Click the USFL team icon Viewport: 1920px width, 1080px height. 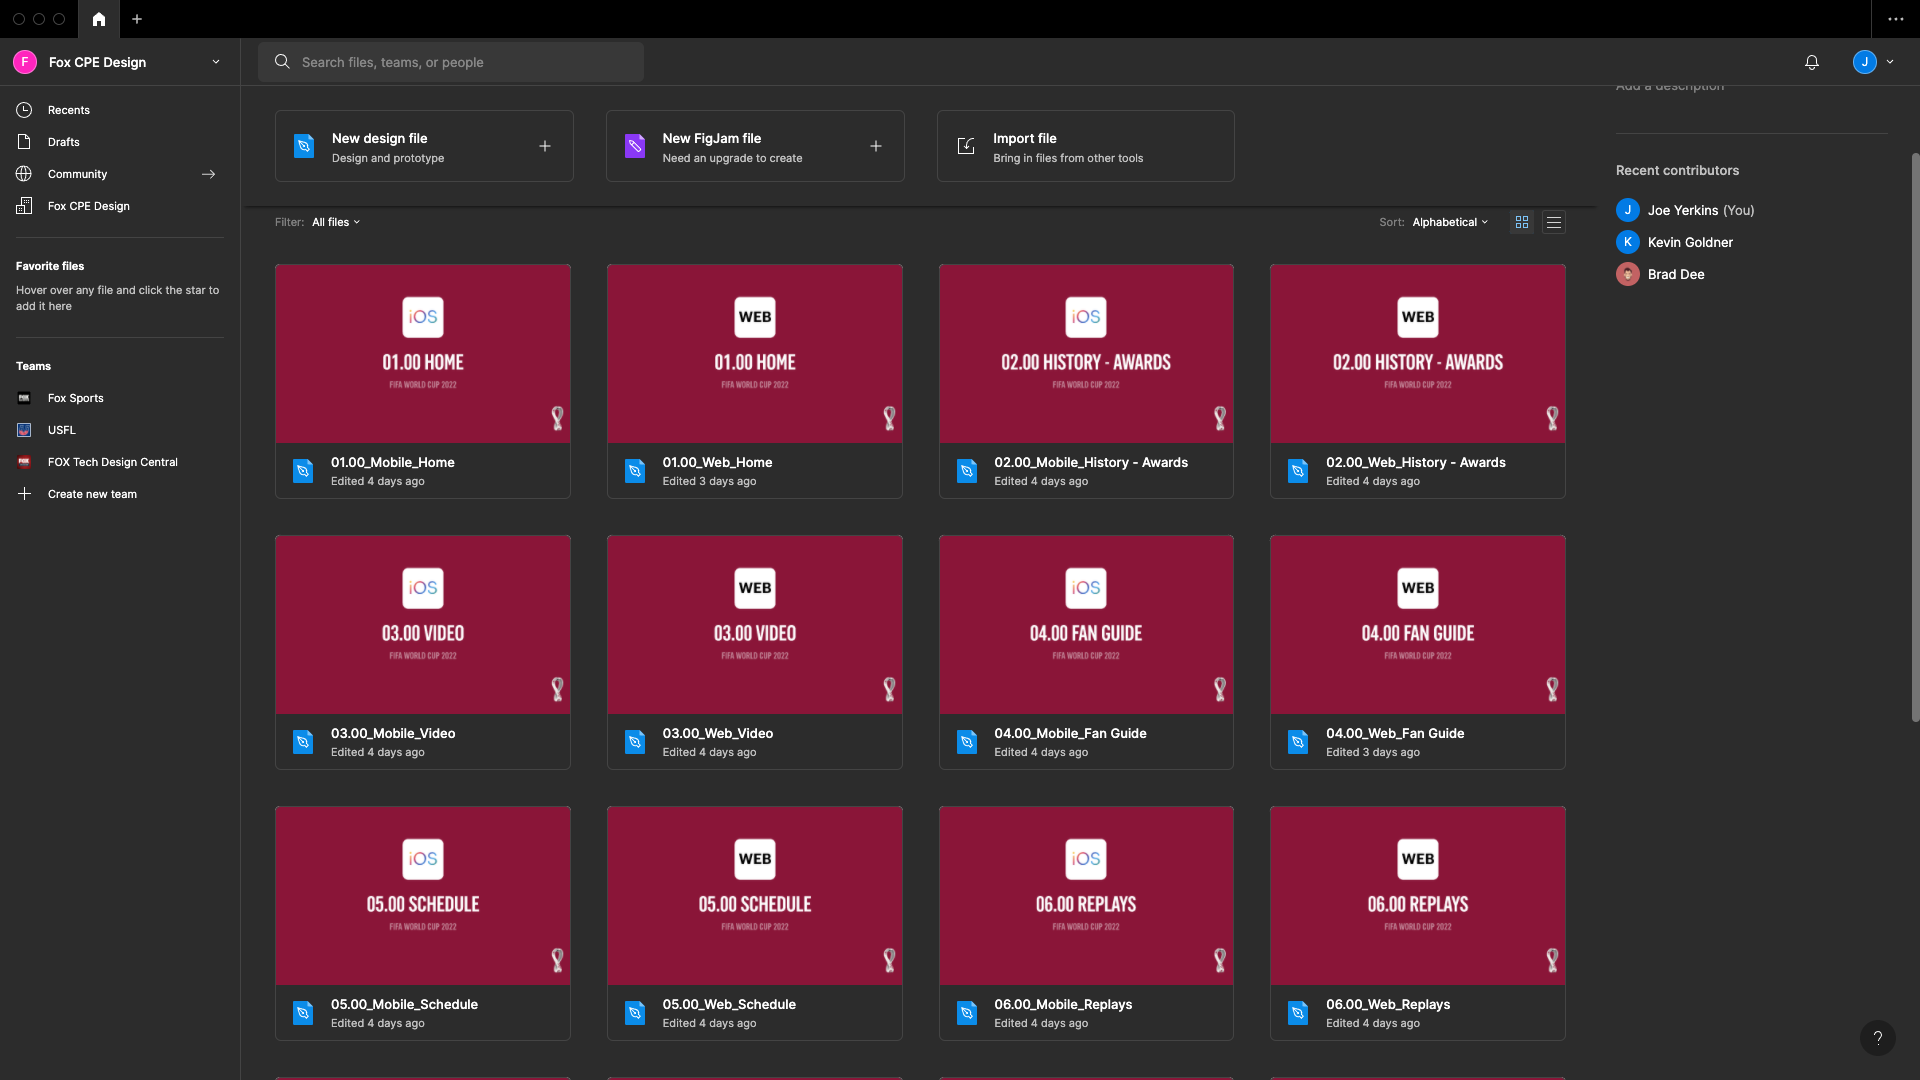point(24,430)
